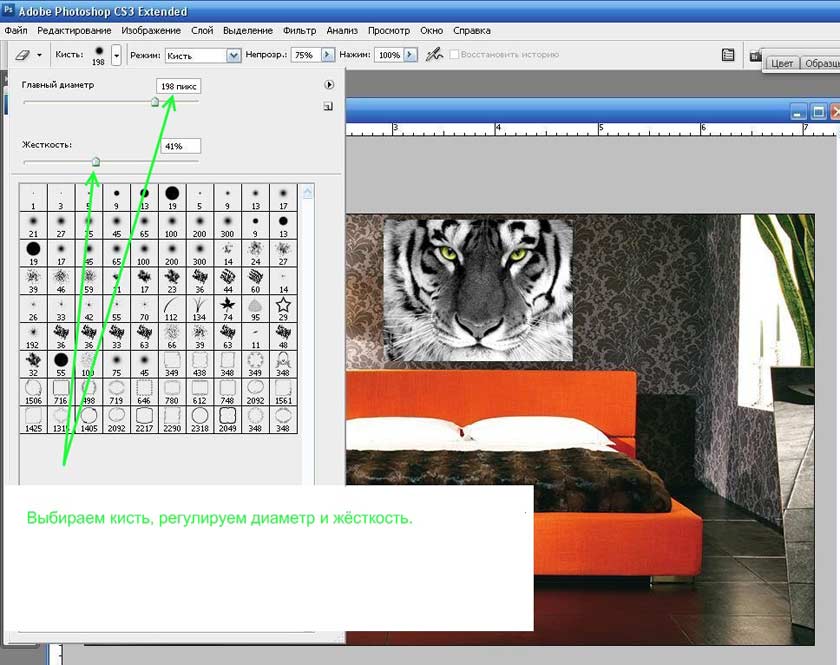
Task: Select the star-shaped brush size 29
Action: pos(283,305)
